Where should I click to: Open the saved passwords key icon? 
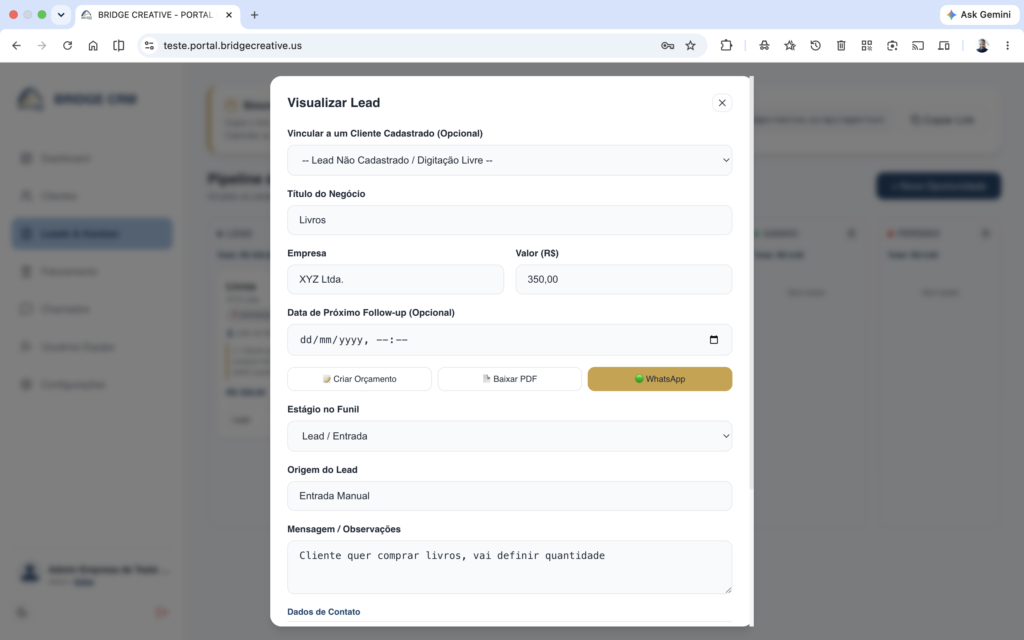tap(667, 46)
